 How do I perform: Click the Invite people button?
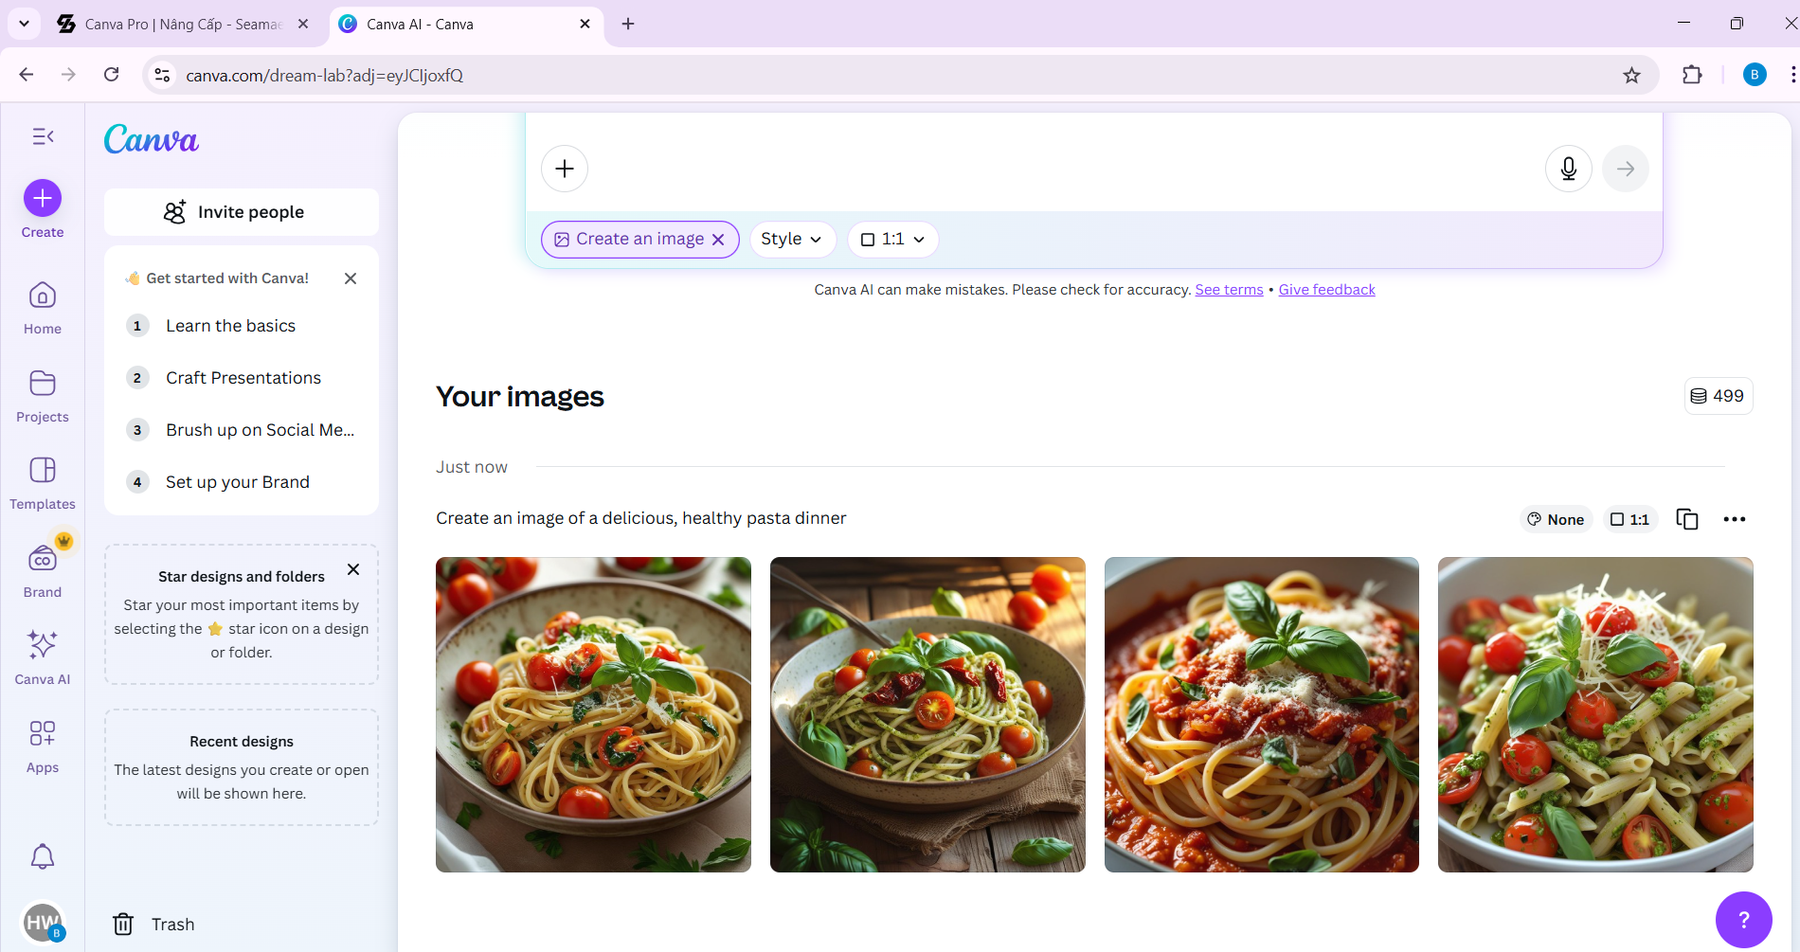tap(241, 212)
